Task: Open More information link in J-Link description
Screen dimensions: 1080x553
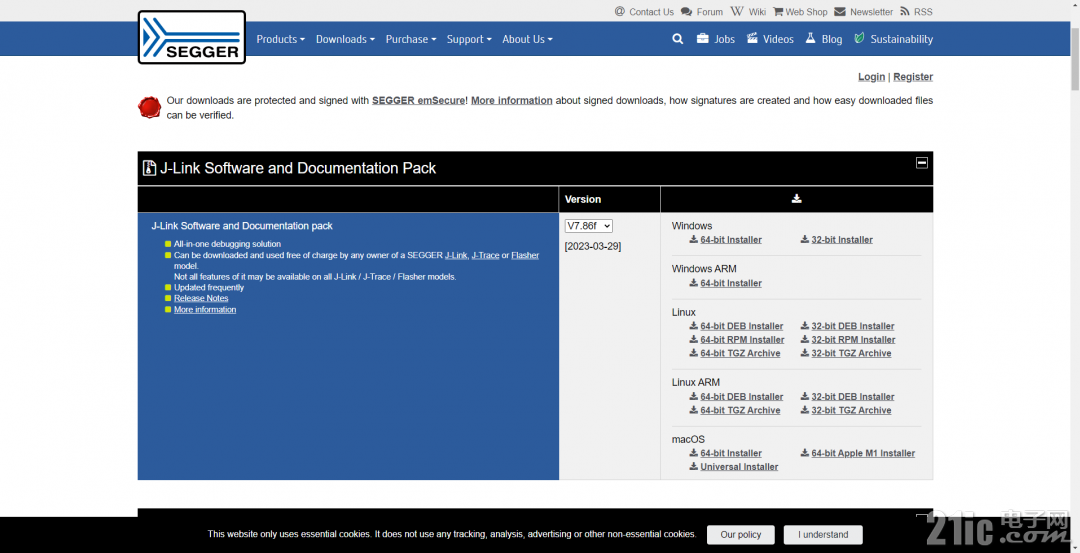Action: 205,309
